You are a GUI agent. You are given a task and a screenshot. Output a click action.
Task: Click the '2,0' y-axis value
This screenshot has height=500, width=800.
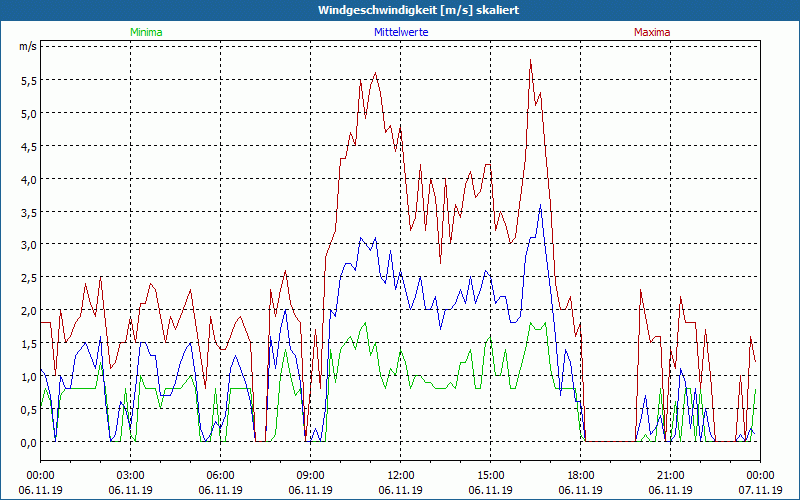pos(29,311)
